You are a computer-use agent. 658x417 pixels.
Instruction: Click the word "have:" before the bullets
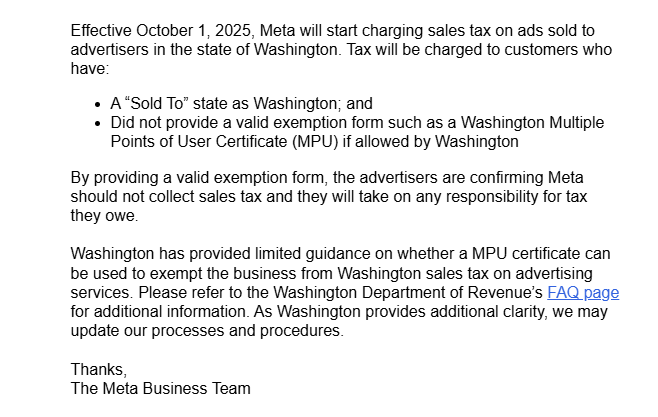point(90,68)
